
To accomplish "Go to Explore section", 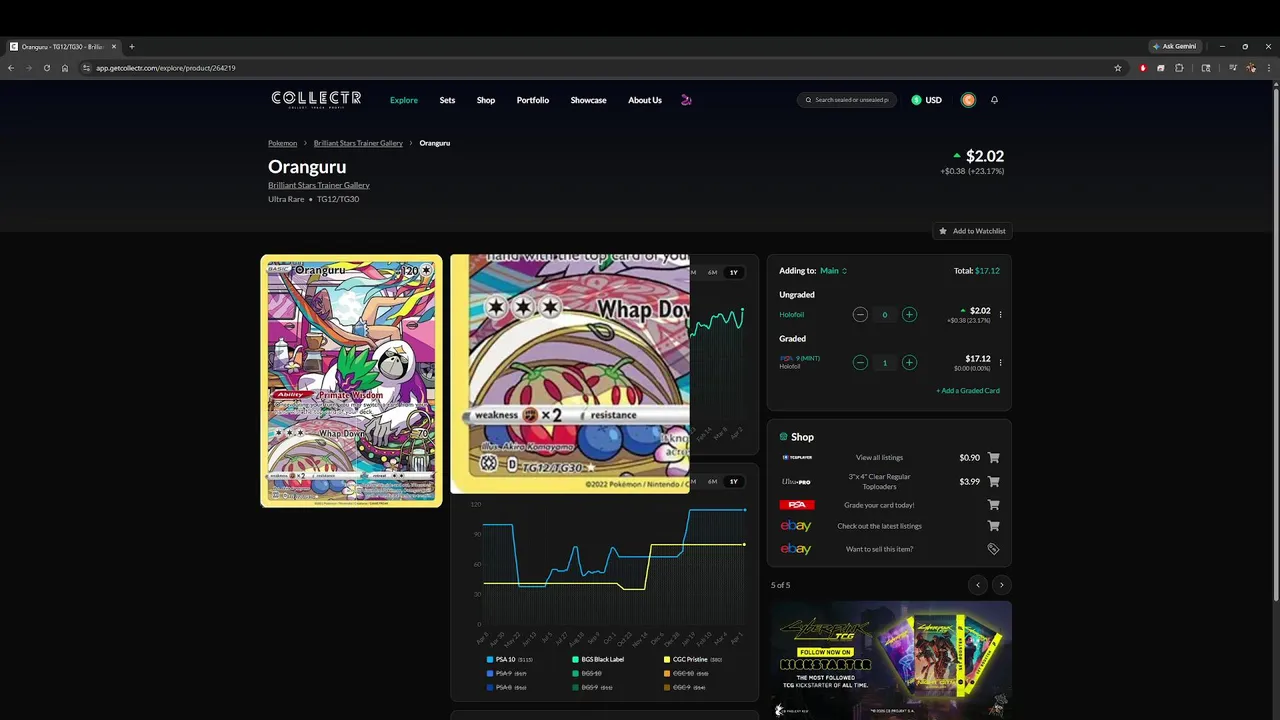I will click(x=404, y=100).
